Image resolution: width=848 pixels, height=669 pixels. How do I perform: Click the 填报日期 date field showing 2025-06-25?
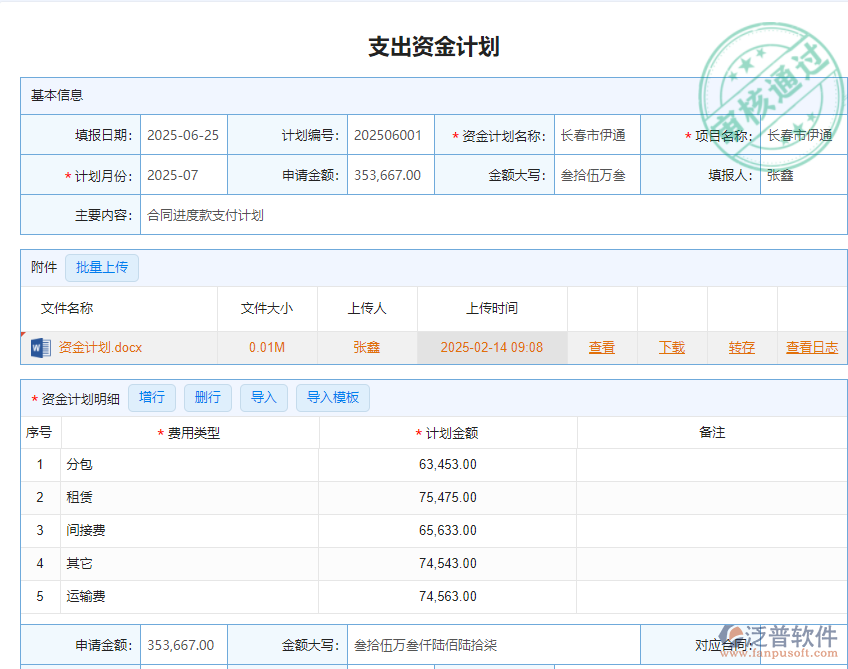click(182, 133)
